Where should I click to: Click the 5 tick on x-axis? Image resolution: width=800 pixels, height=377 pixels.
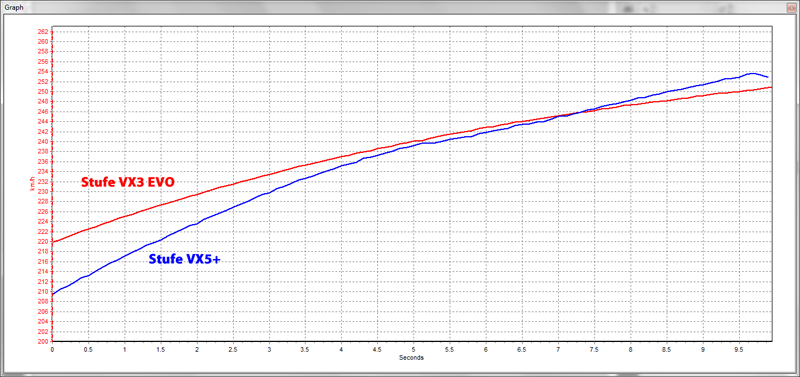point(413,350)
